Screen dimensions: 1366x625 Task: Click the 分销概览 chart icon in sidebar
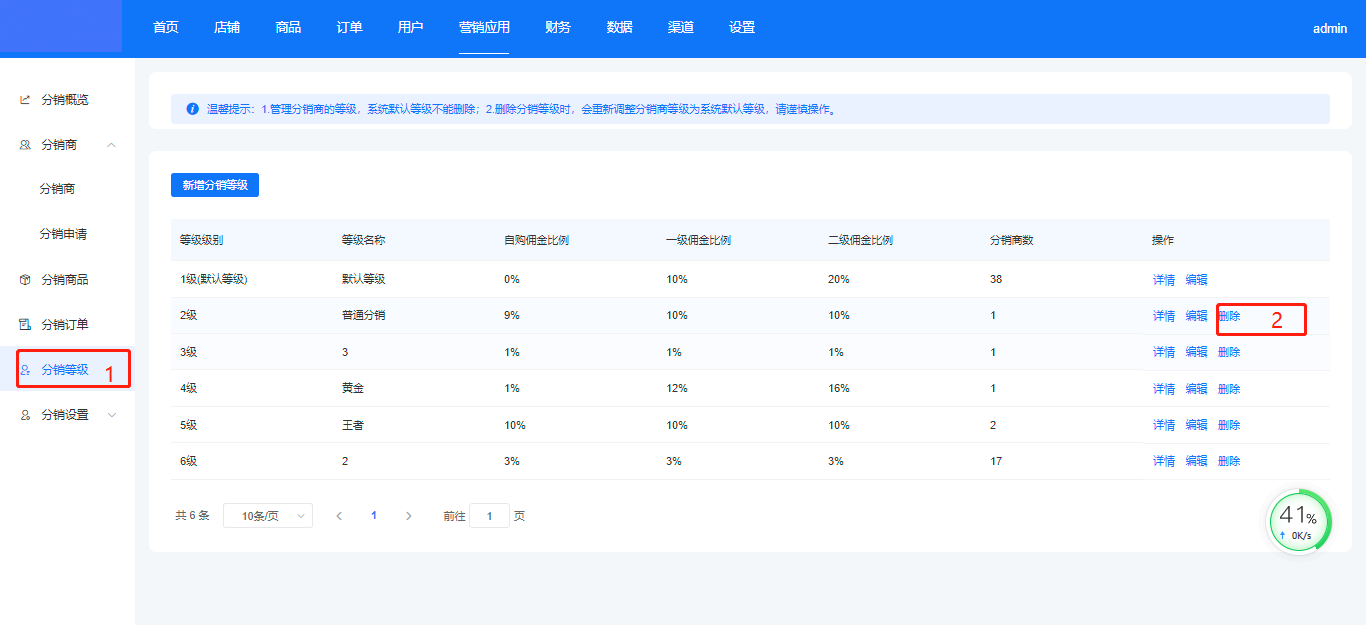[x=25, y=100]
